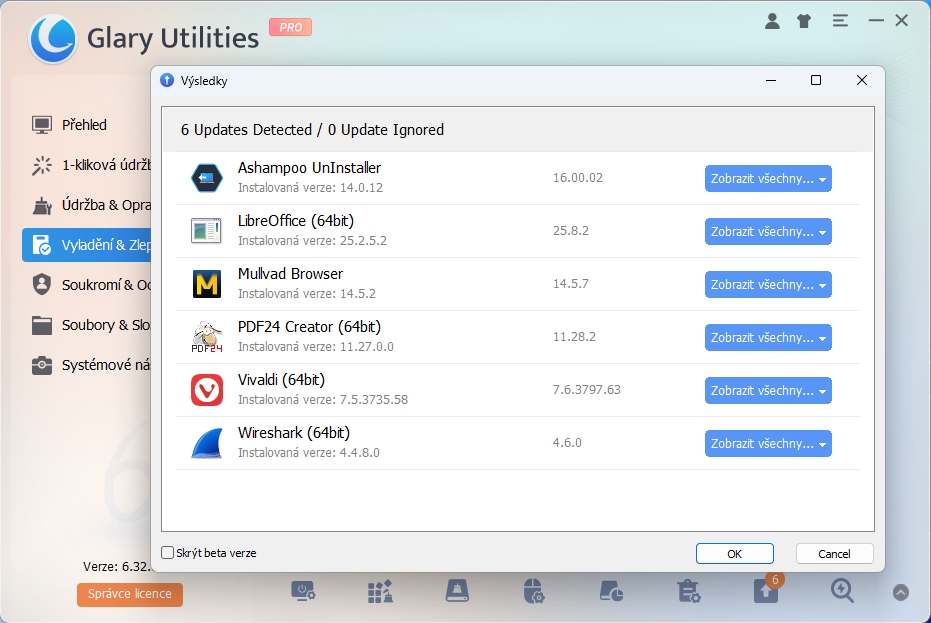The height and width of the screenshot is (623, 931).
Task: Expand Zobrazit všechny dropdown for Wireshark
Action: (x=768, y=444)
